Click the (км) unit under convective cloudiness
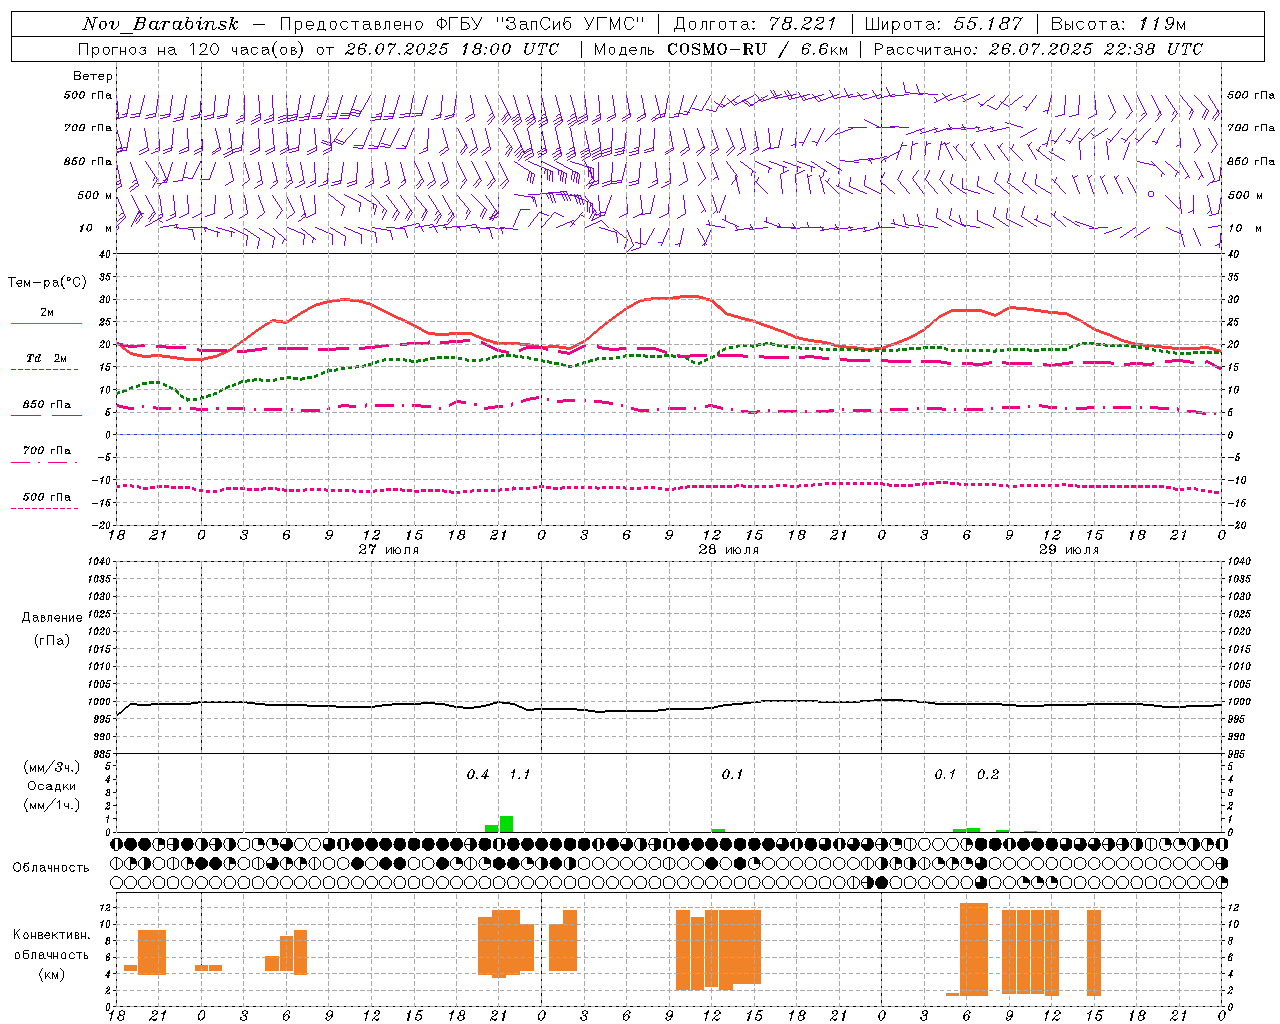Image resolution: width=1280 pixels, height=1024 pixels. (52, 974)
